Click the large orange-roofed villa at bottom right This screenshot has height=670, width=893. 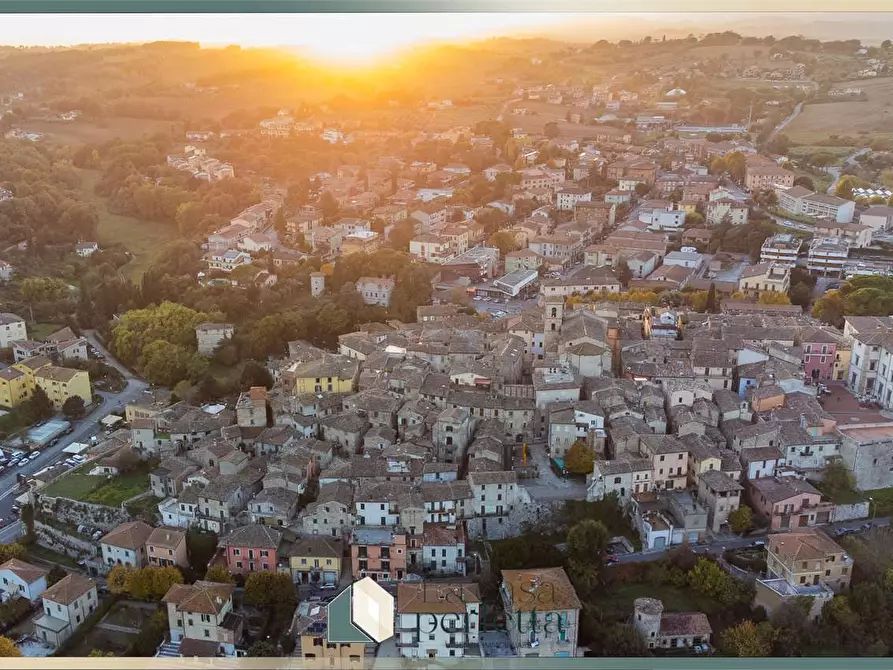(x=808, y=558)
